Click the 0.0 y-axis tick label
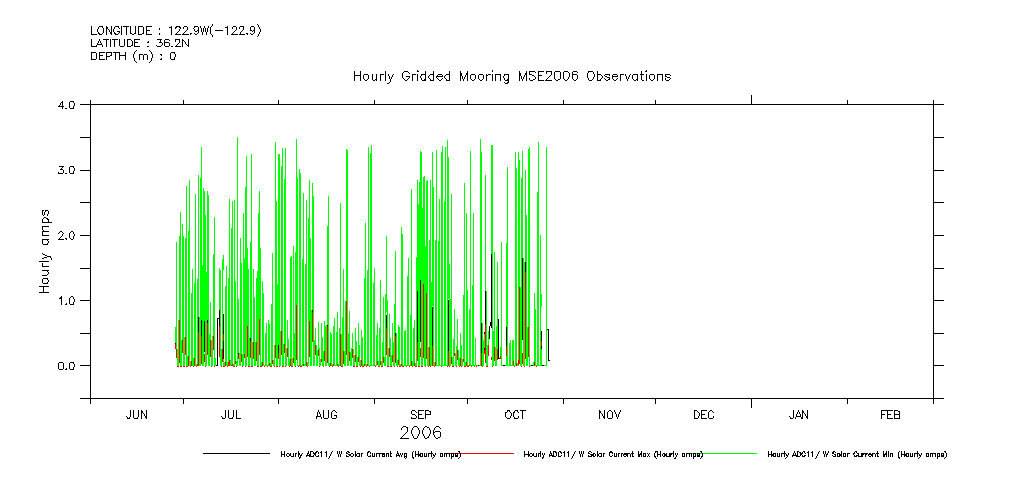This screenshot has height=504, width=1009. (x=68, y=366)
